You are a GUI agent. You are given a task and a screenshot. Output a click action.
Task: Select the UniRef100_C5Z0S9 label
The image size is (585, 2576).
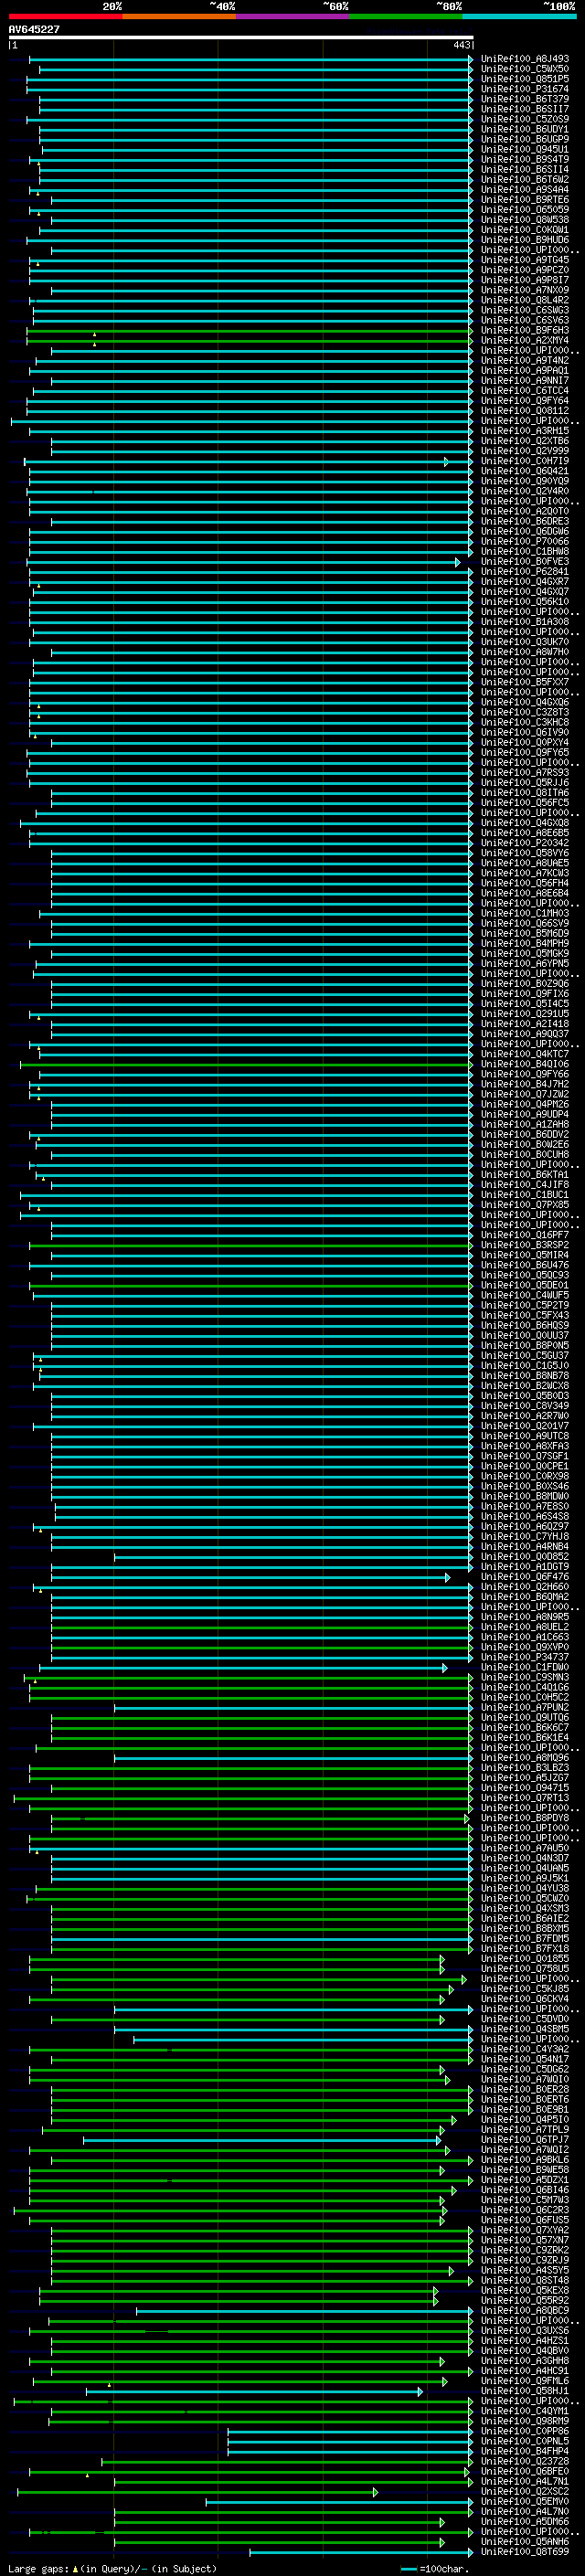[524, 119]
